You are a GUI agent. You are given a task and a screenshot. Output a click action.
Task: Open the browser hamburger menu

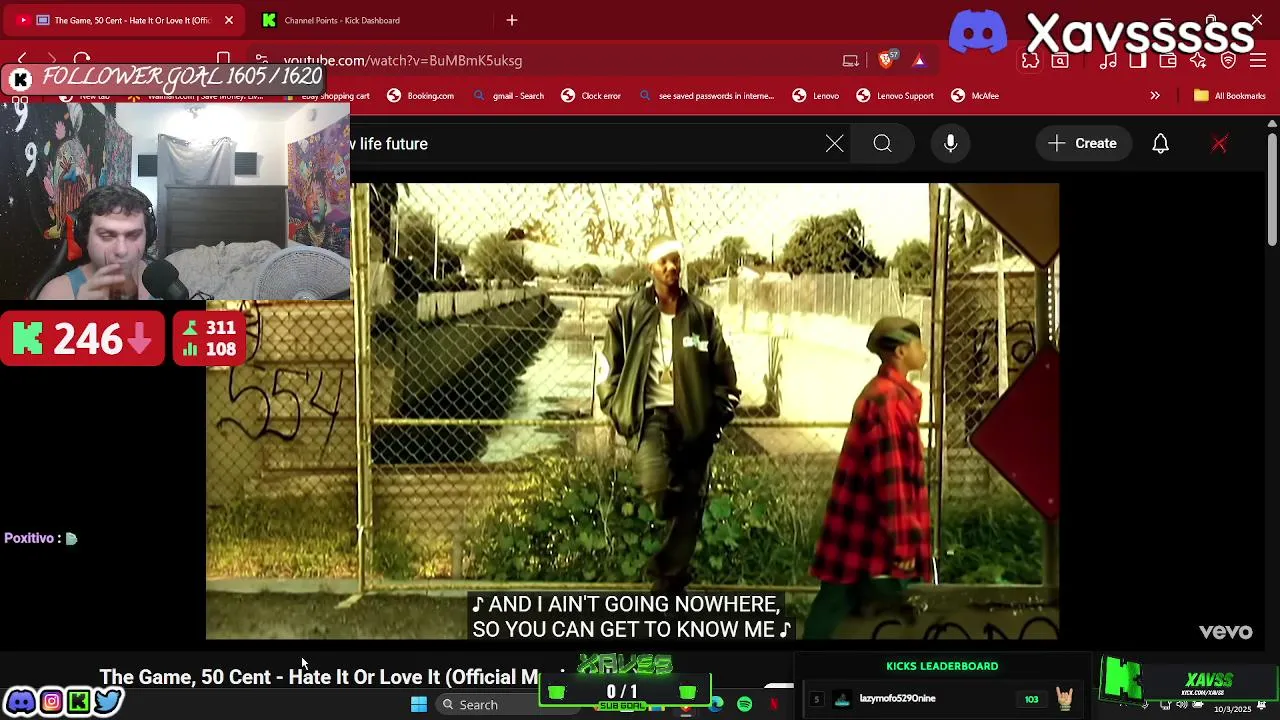[x=1258, y=61]
